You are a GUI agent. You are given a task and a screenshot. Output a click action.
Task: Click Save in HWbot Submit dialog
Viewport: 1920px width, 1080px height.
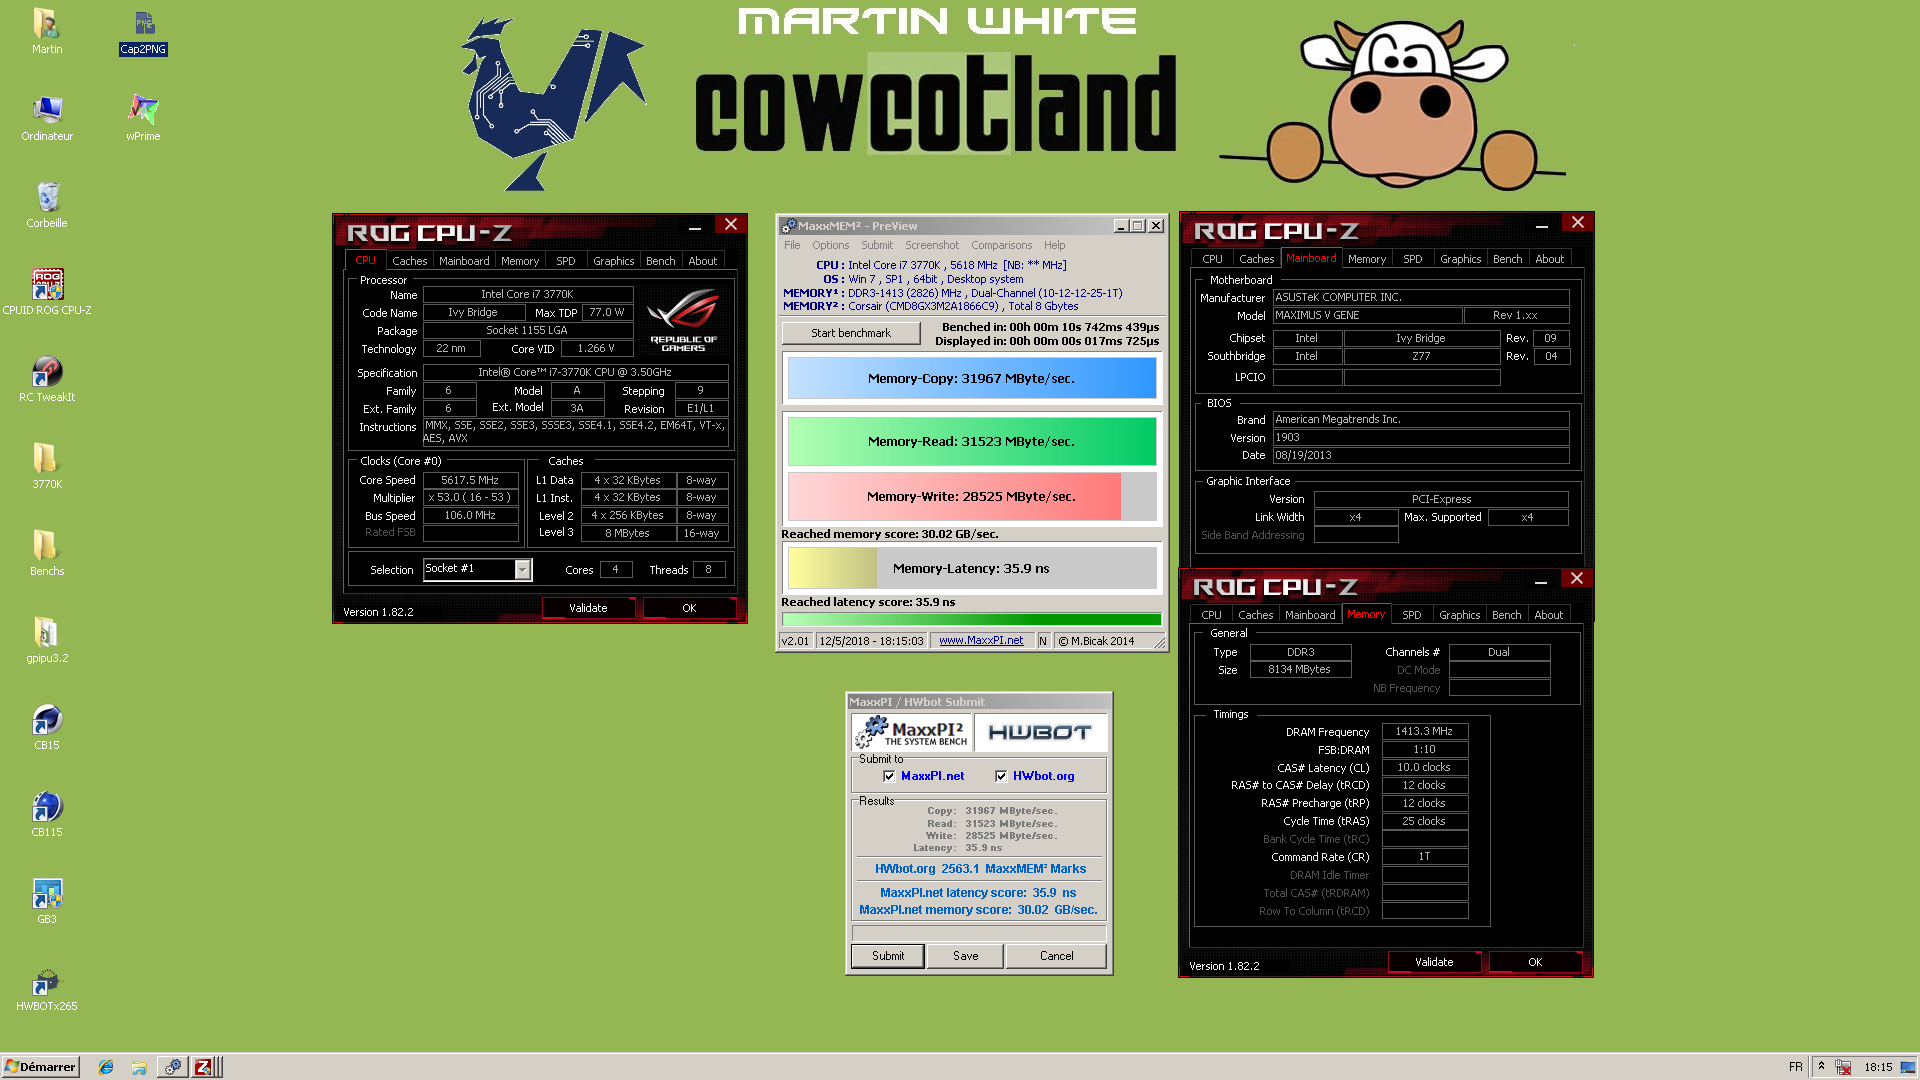pos(965,956)
